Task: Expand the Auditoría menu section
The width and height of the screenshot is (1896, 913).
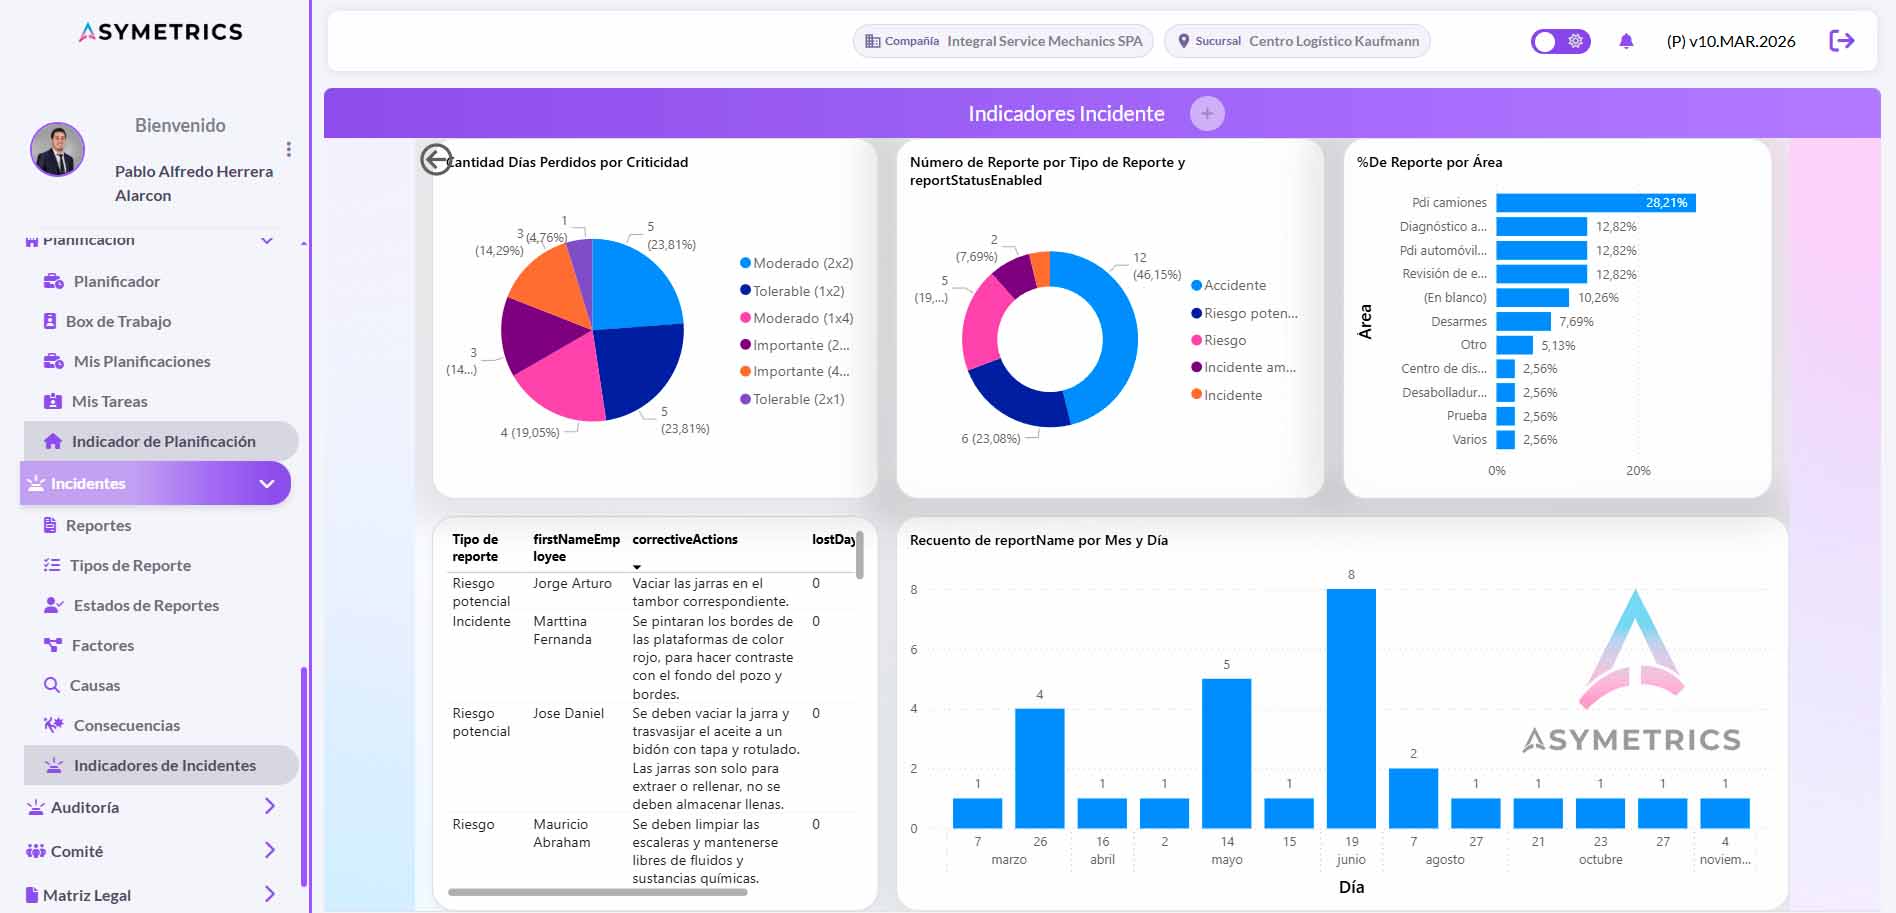Action: (269, 806)
